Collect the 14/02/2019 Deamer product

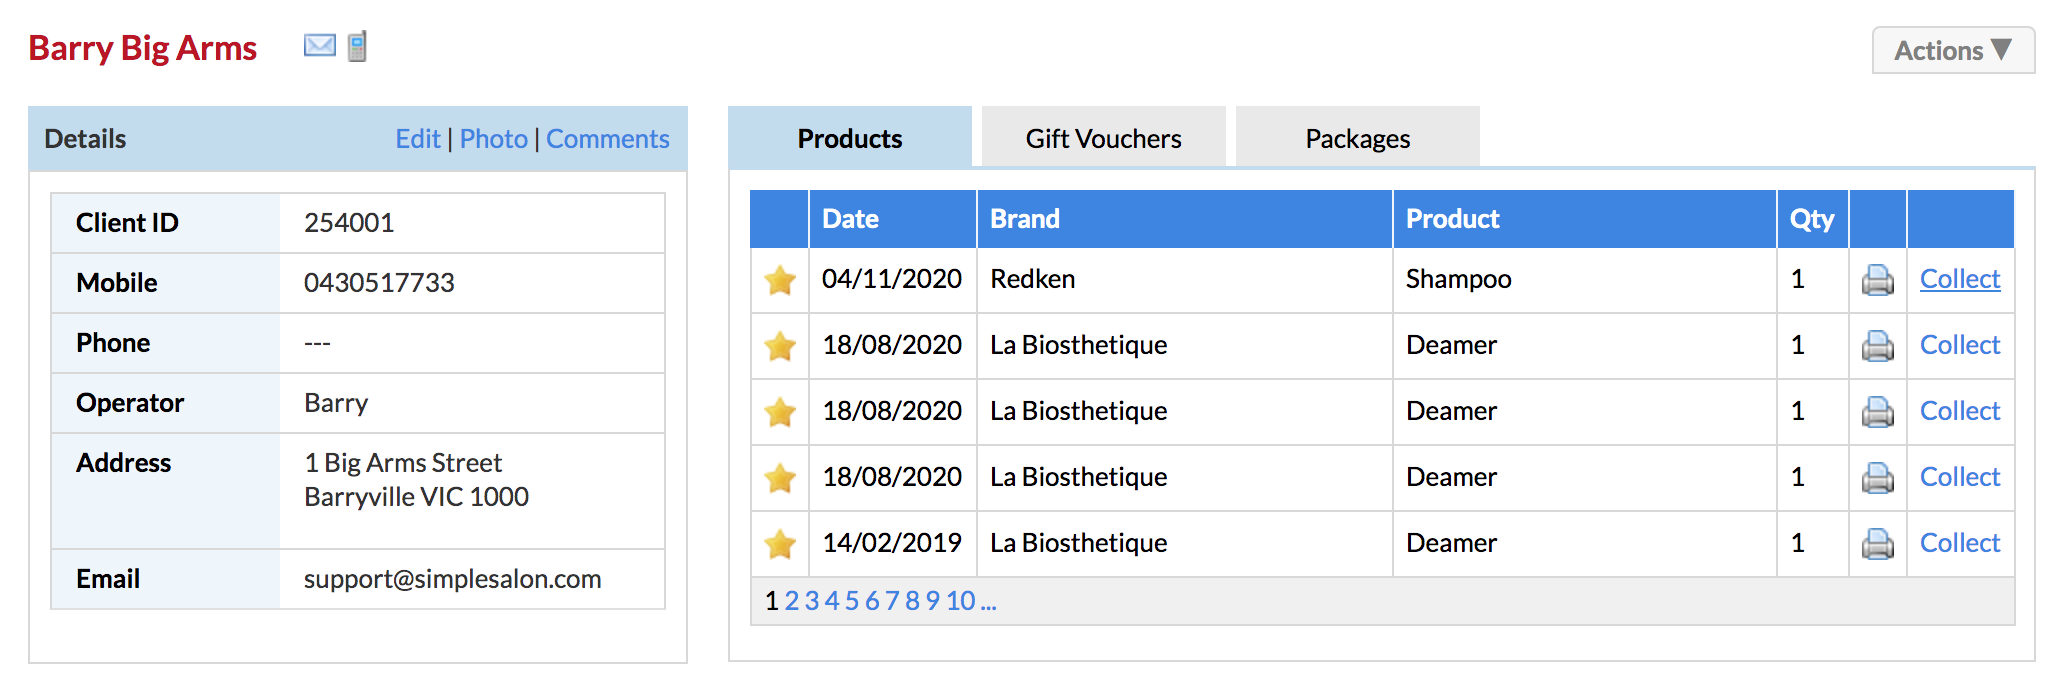click(x=1960, y=543)
